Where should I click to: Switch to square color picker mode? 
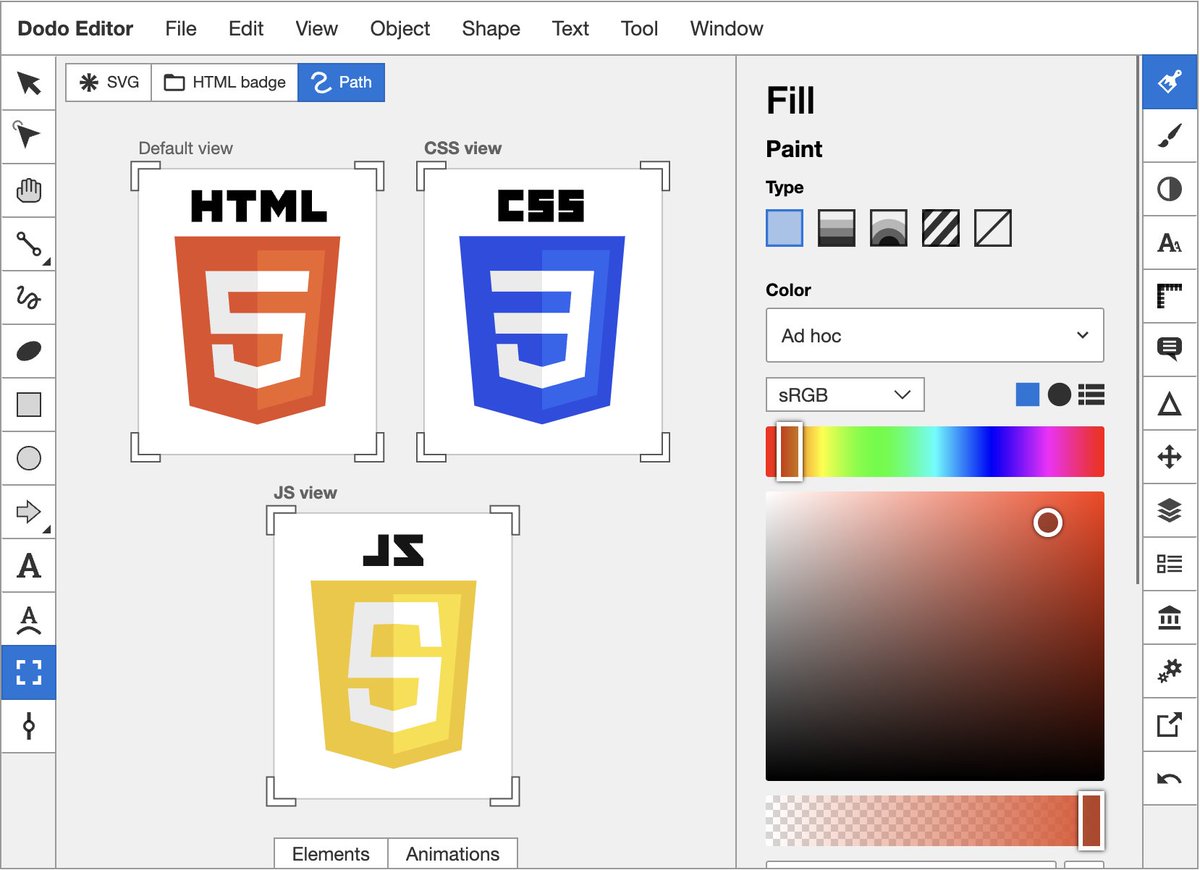point(1028,395)
